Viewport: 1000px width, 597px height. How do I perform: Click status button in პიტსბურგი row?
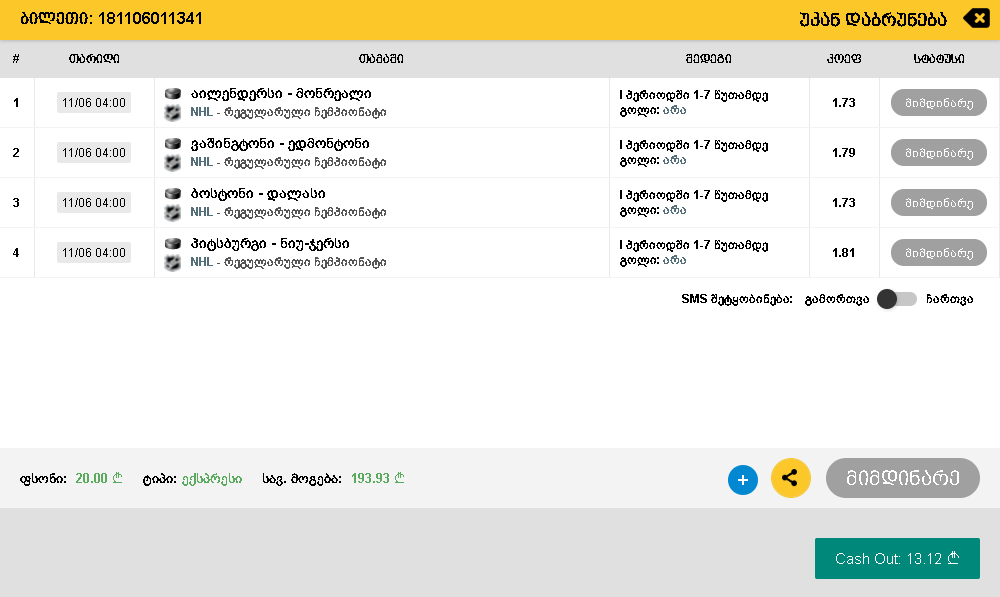(939, 253)
